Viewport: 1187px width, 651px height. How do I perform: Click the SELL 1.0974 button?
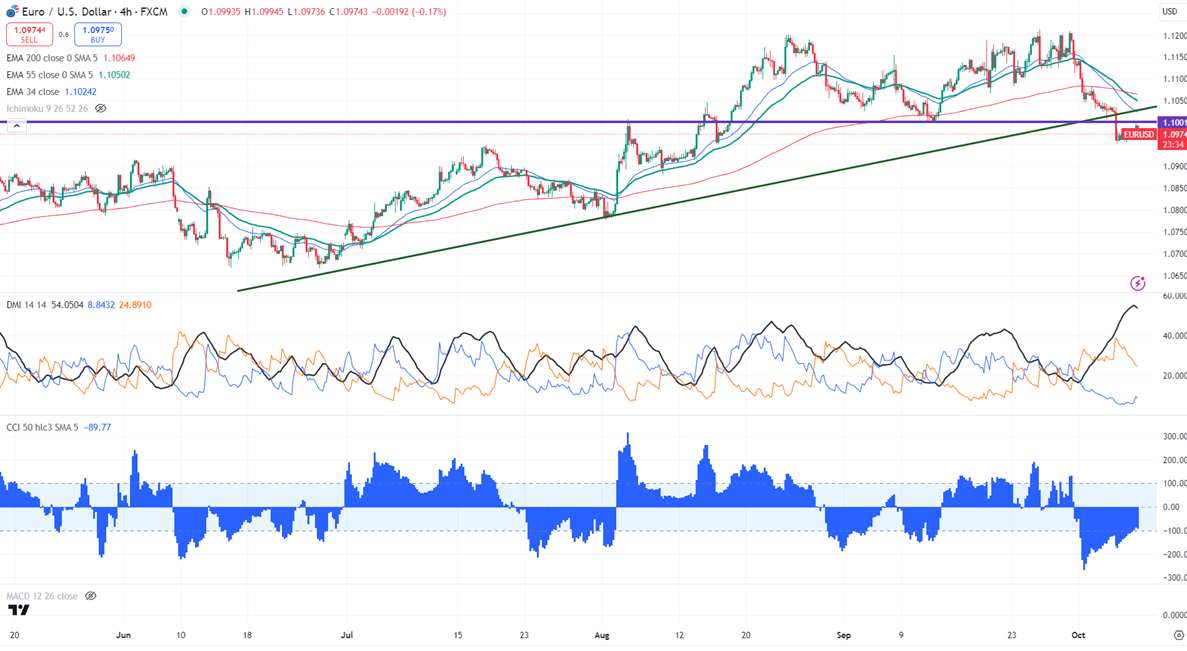coord(30,34)
